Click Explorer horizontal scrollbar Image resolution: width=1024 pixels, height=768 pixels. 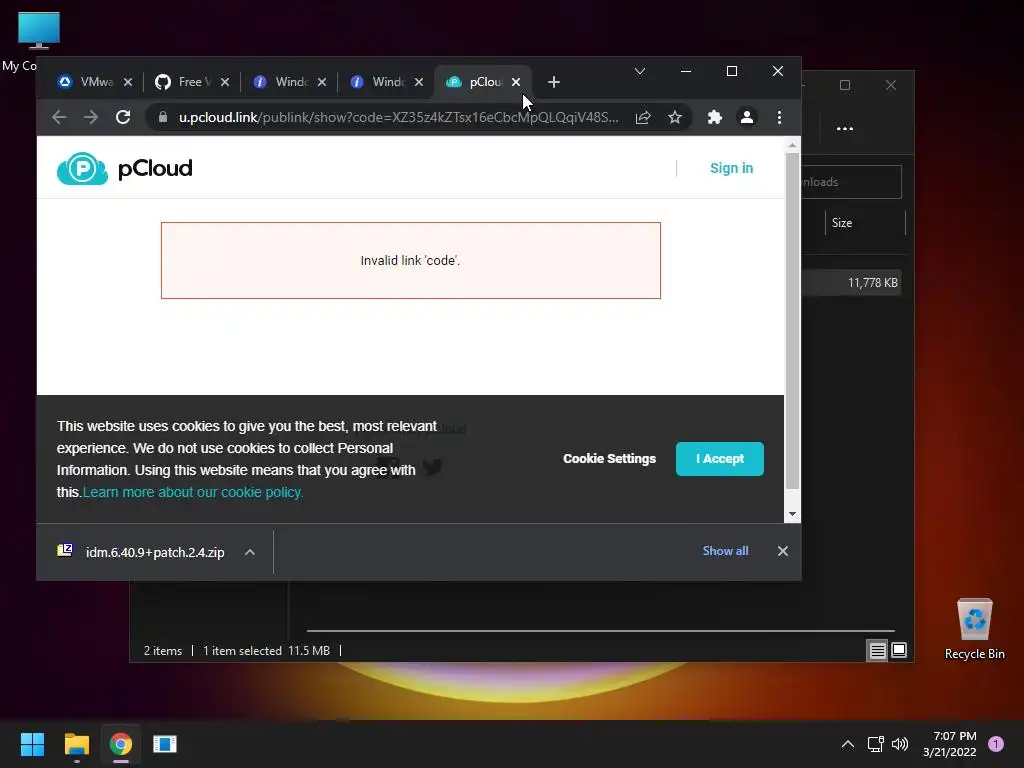(x=601, y=631)
